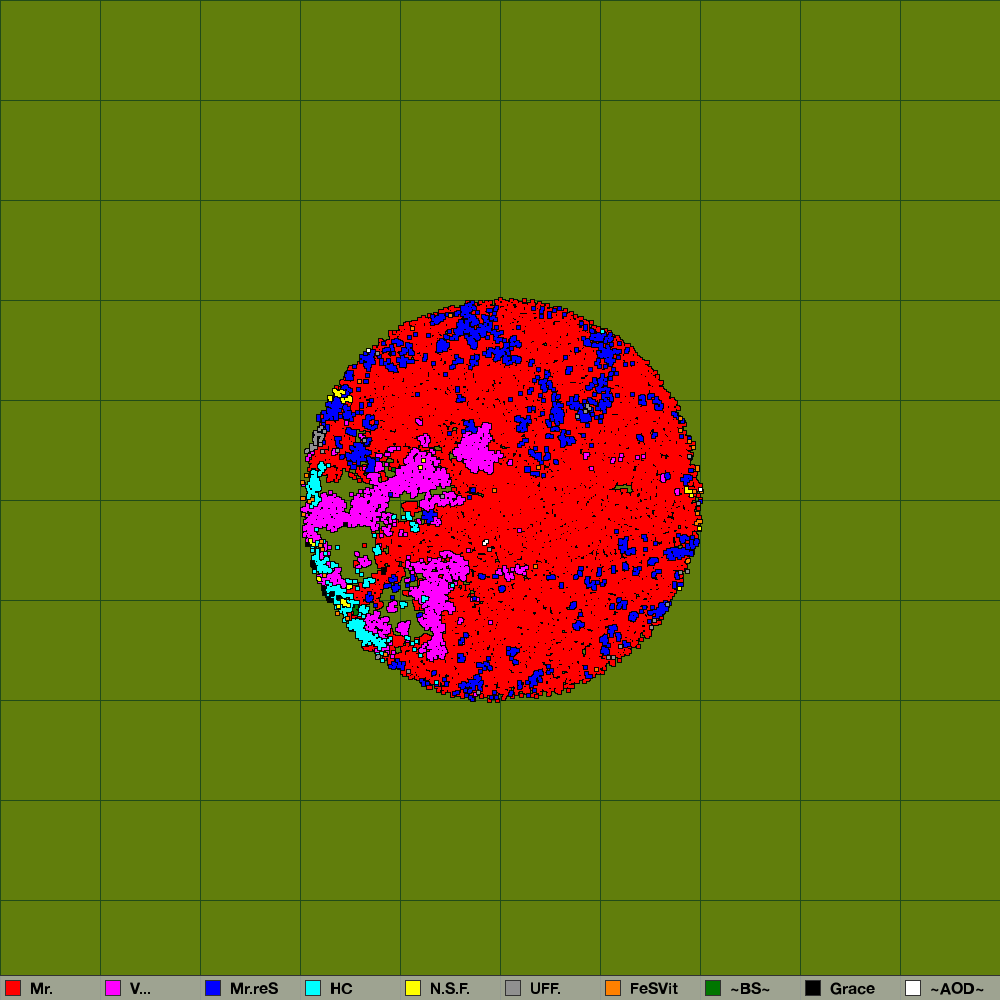1000x1000 pixels.
Task: Click the gray UFF. legend swatch
Action: [513, 988]
